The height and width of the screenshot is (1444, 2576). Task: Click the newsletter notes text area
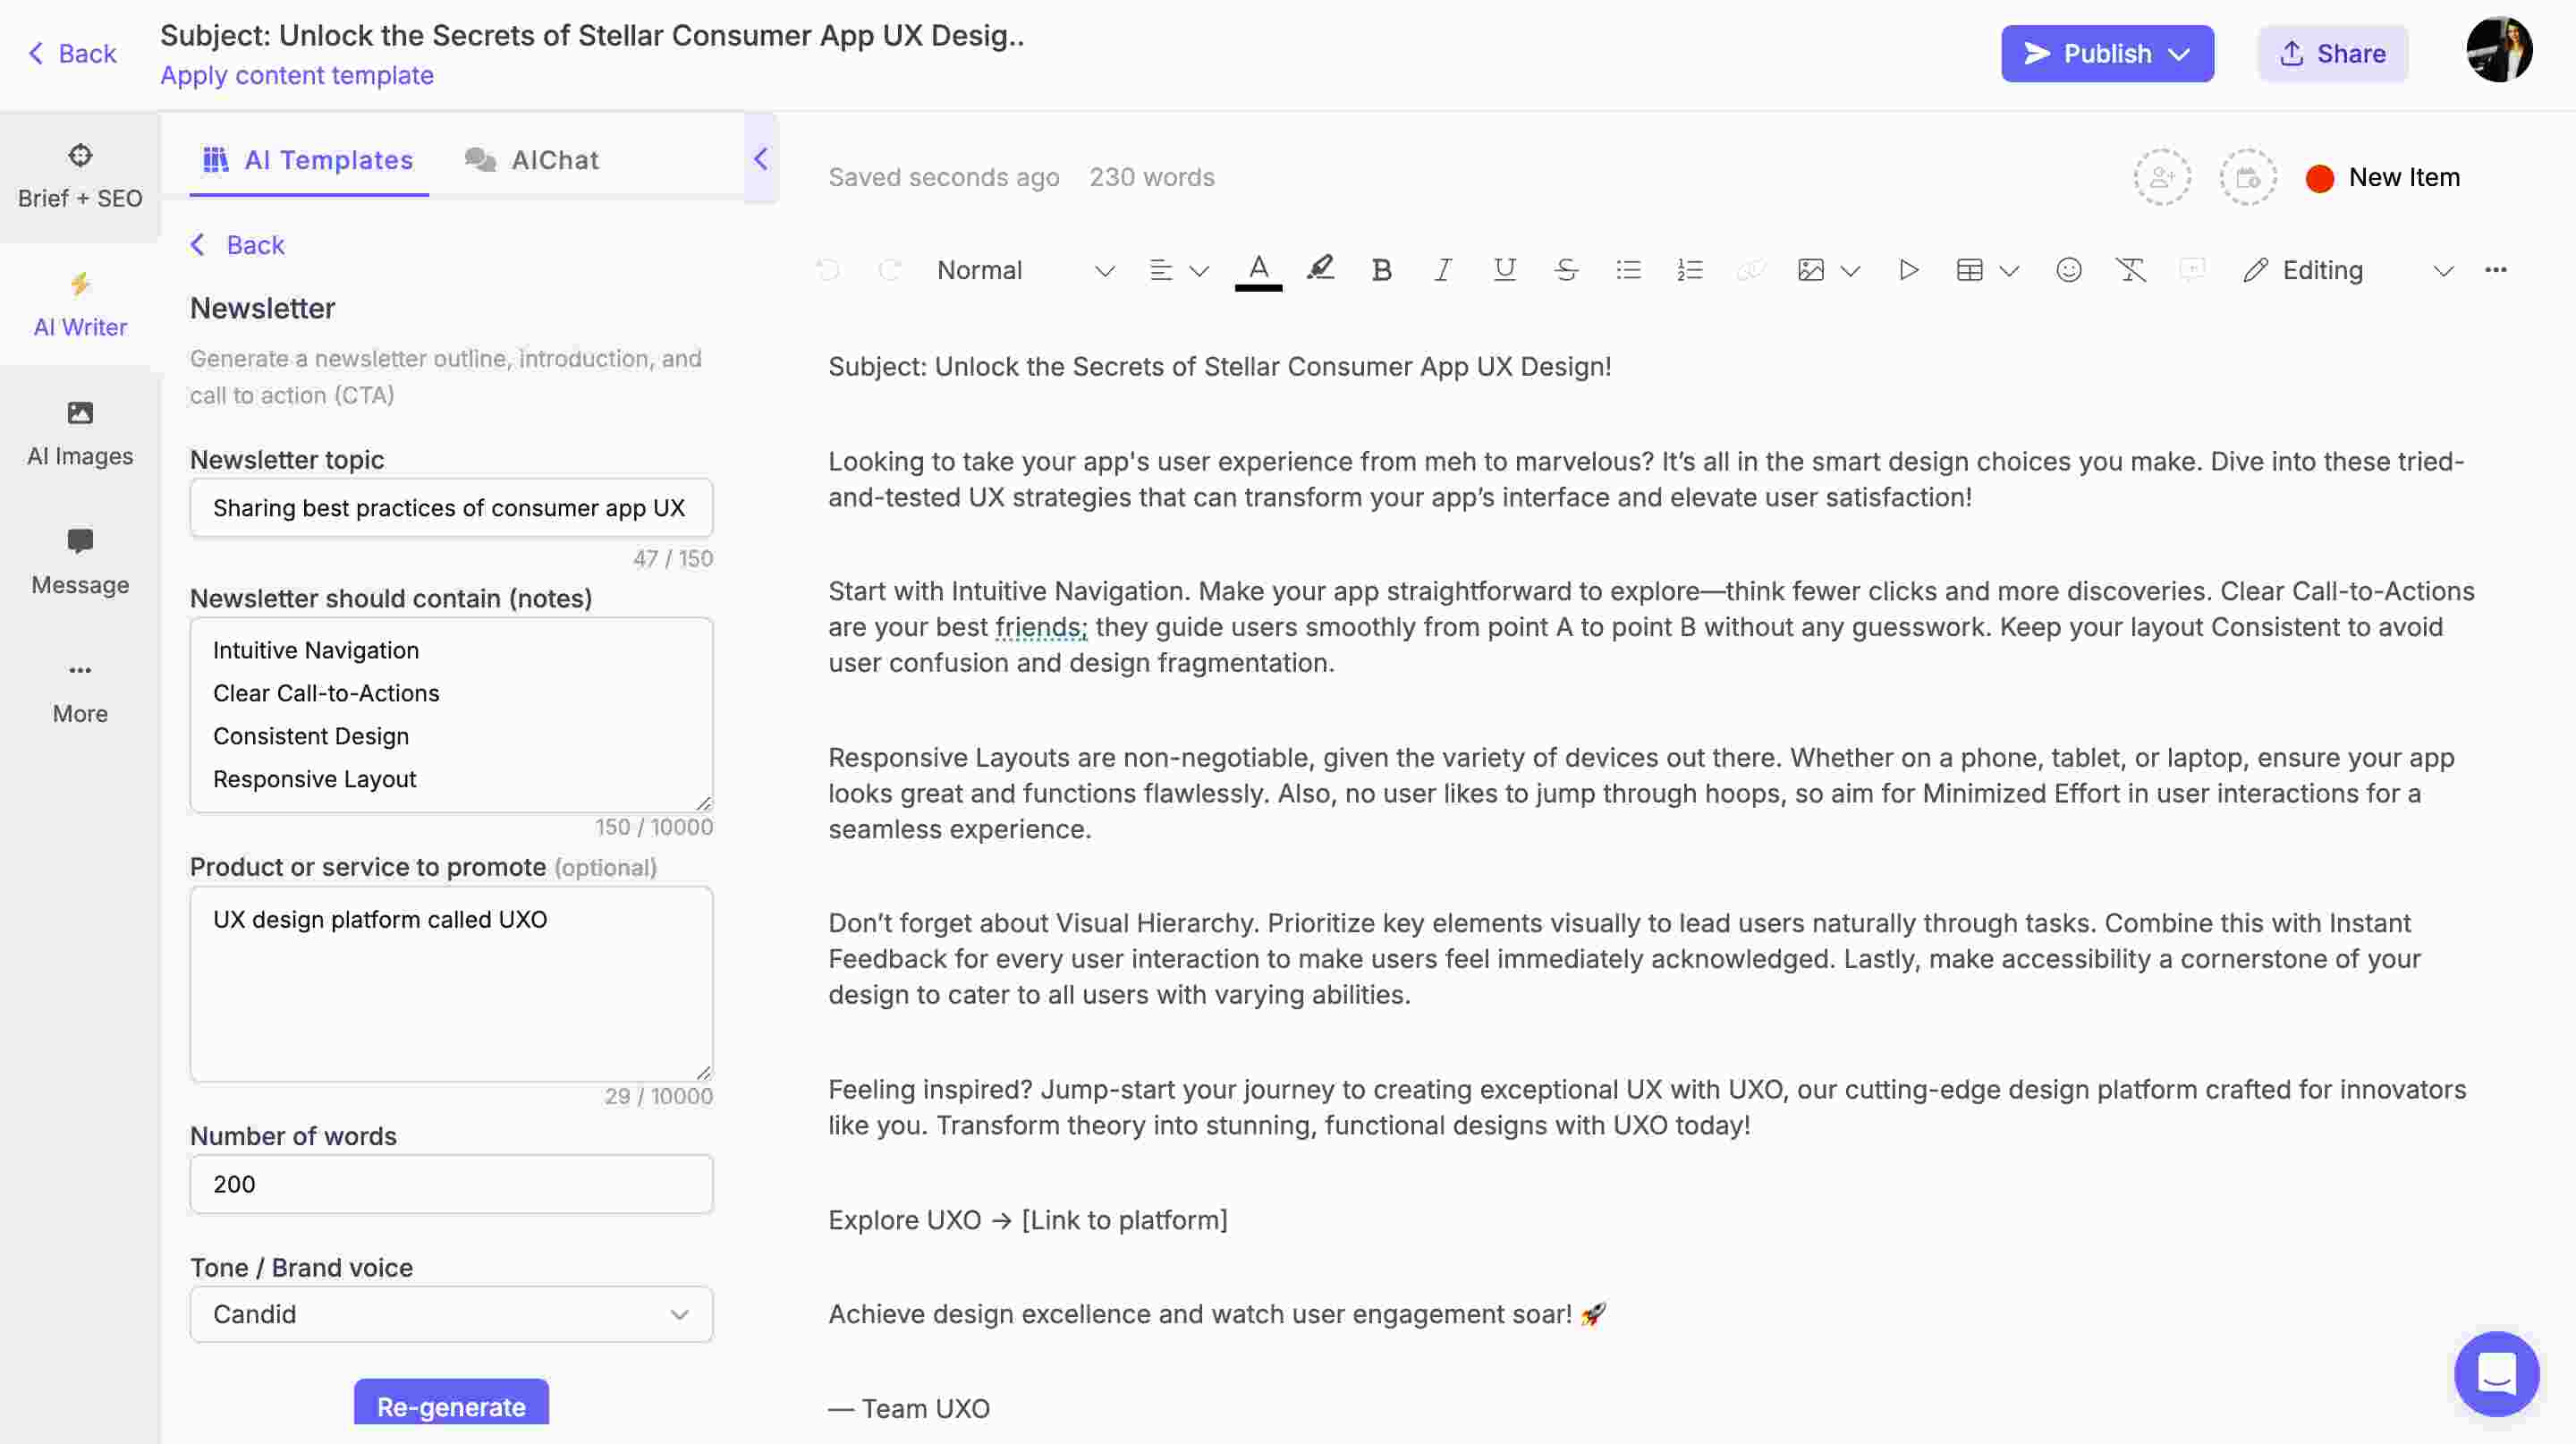pyautogui.click(x=451, y=714)
